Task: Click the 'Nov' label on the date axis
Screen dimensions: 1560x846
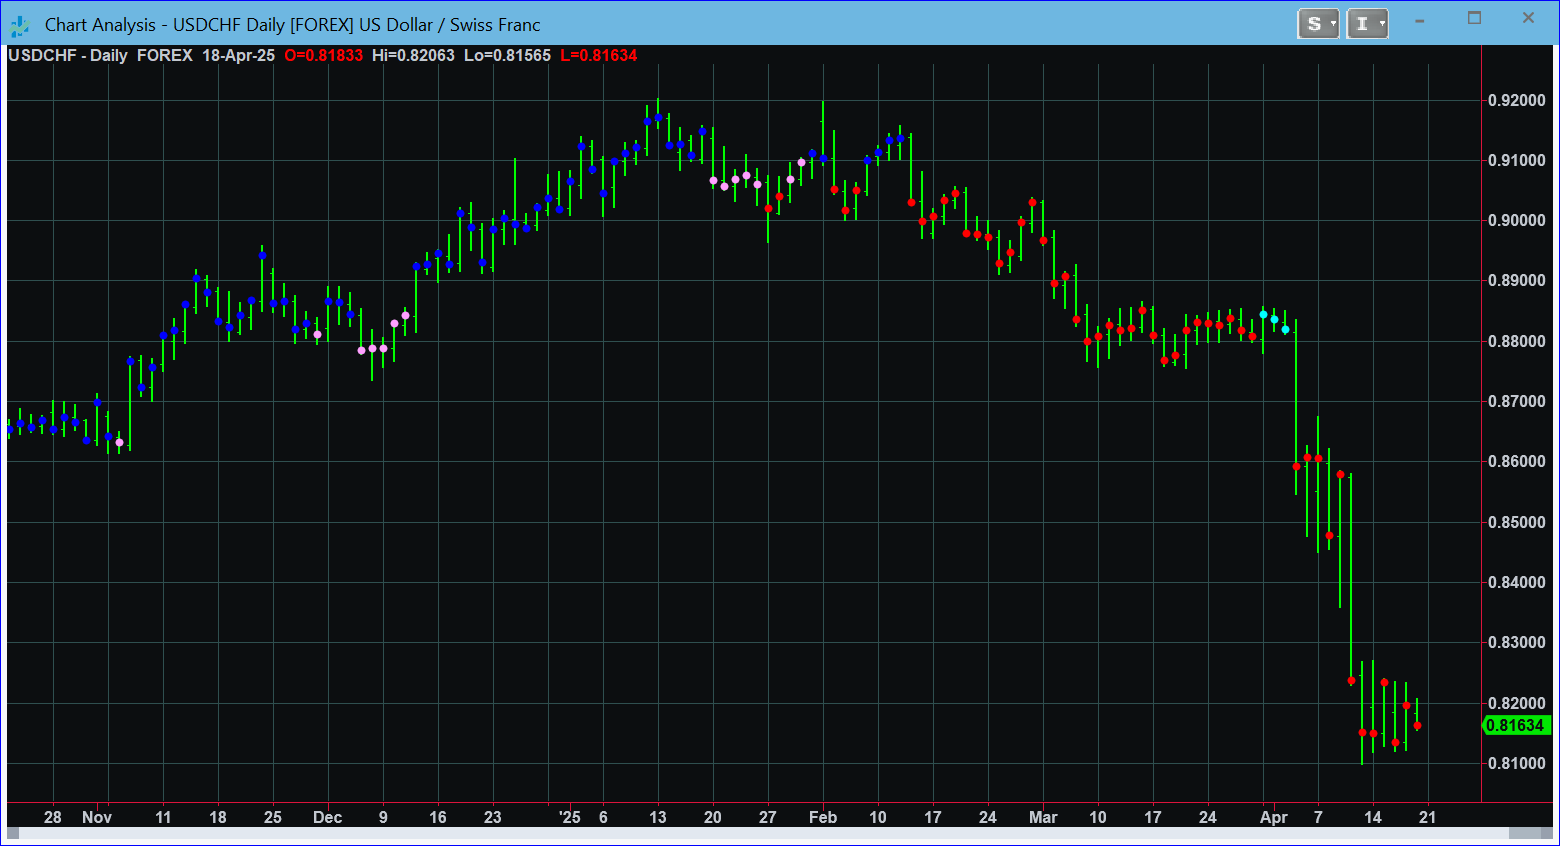Action: 97,817
